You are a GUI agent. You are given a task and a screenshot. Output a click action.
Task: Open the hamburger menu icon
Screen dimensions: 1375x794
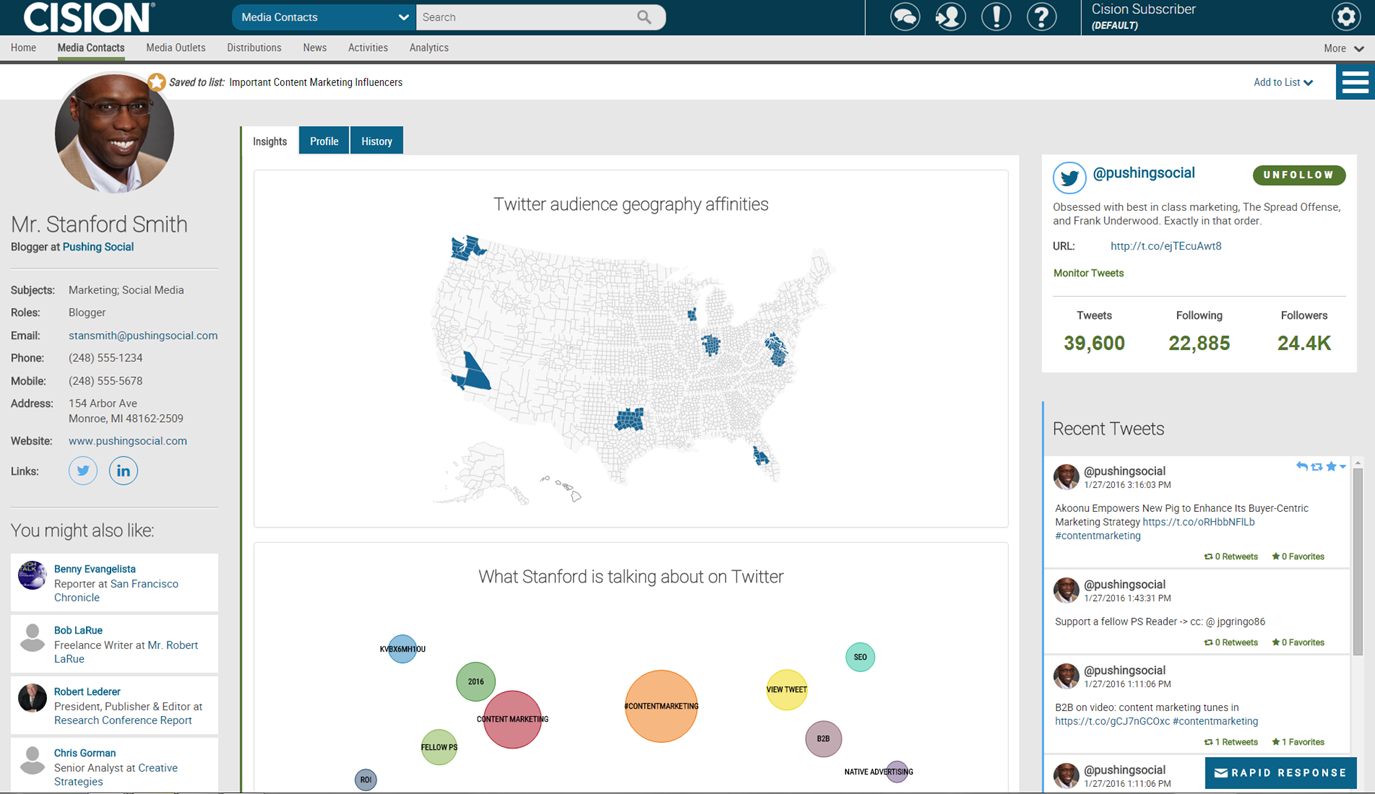coord(1355,82)
